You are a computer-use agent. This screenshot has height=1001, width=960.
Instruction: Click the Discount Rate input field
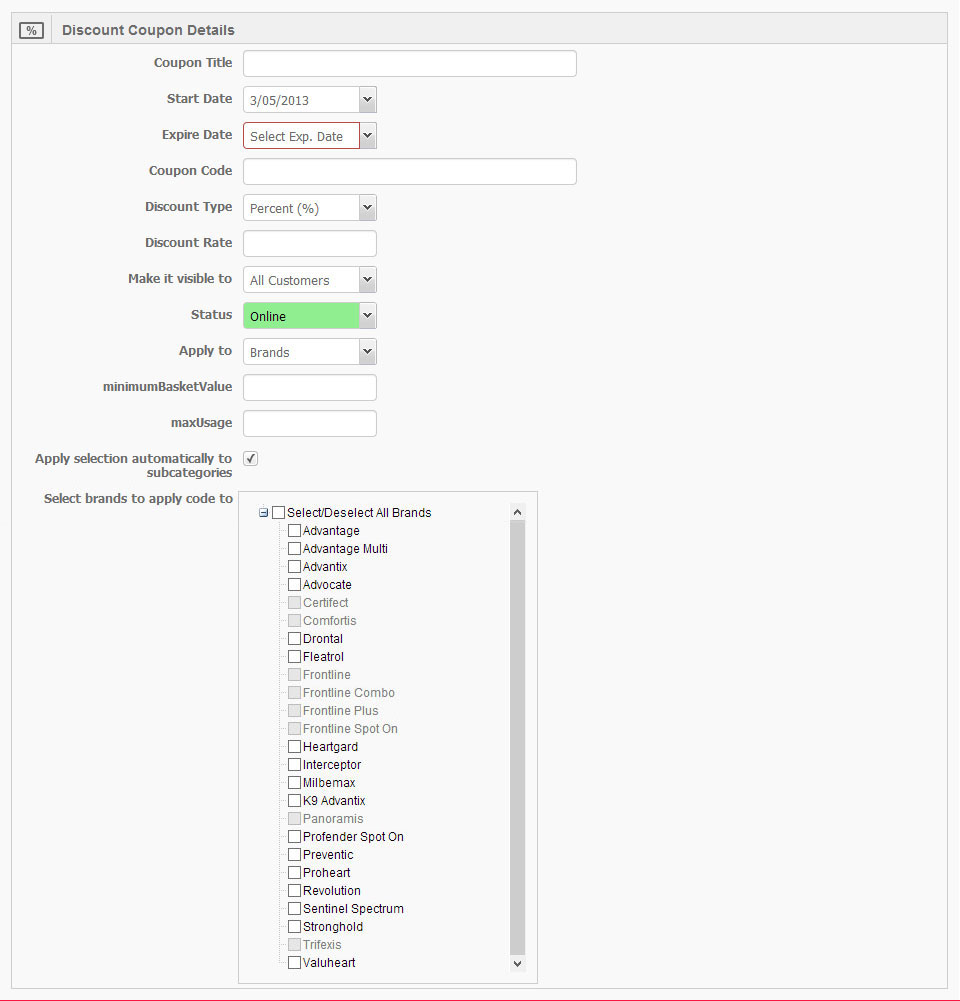pyautogui.click(x=310, y=244)
